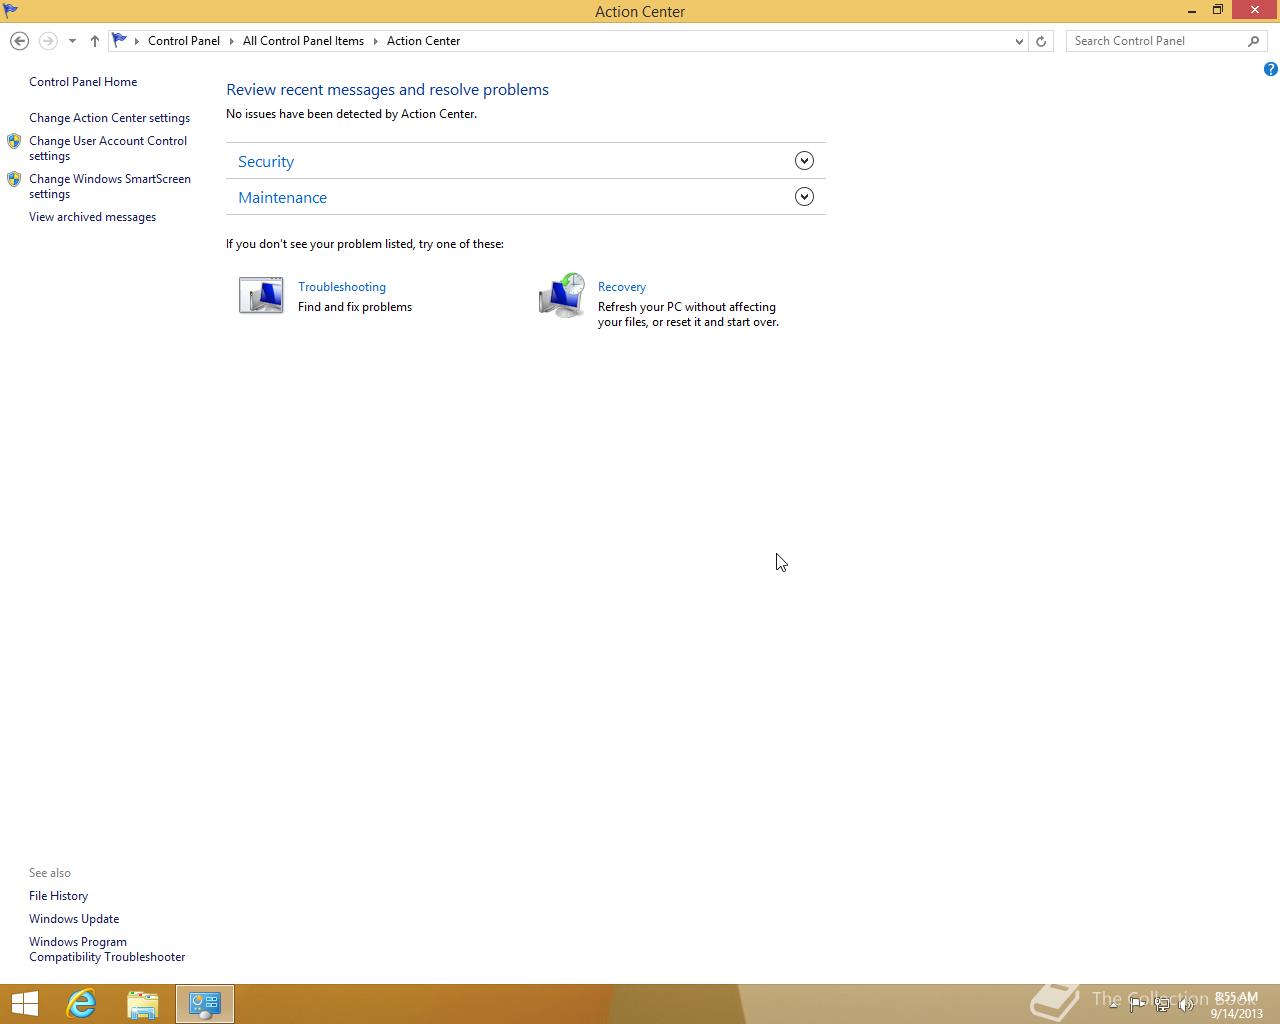Click Control Panel taskbar button
The width and height of the screenshot is (1280, 1024).
tap(205, 1004)
